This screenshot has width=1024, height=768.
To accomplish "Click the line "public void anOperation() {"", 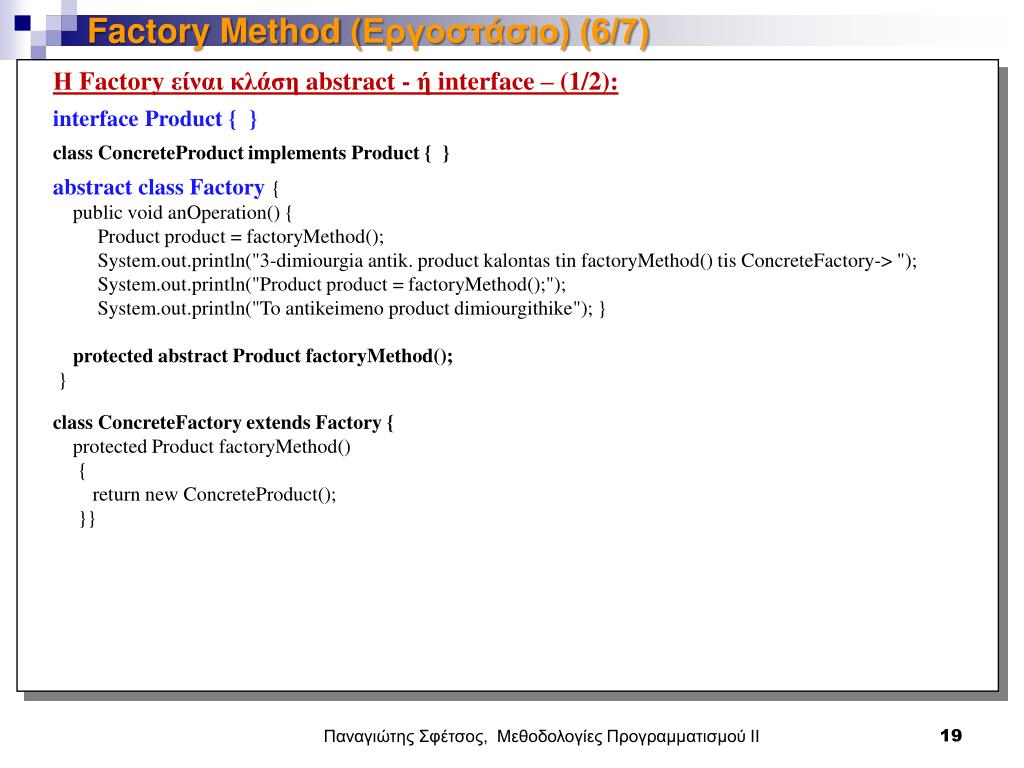I will [x=182, y=214].
